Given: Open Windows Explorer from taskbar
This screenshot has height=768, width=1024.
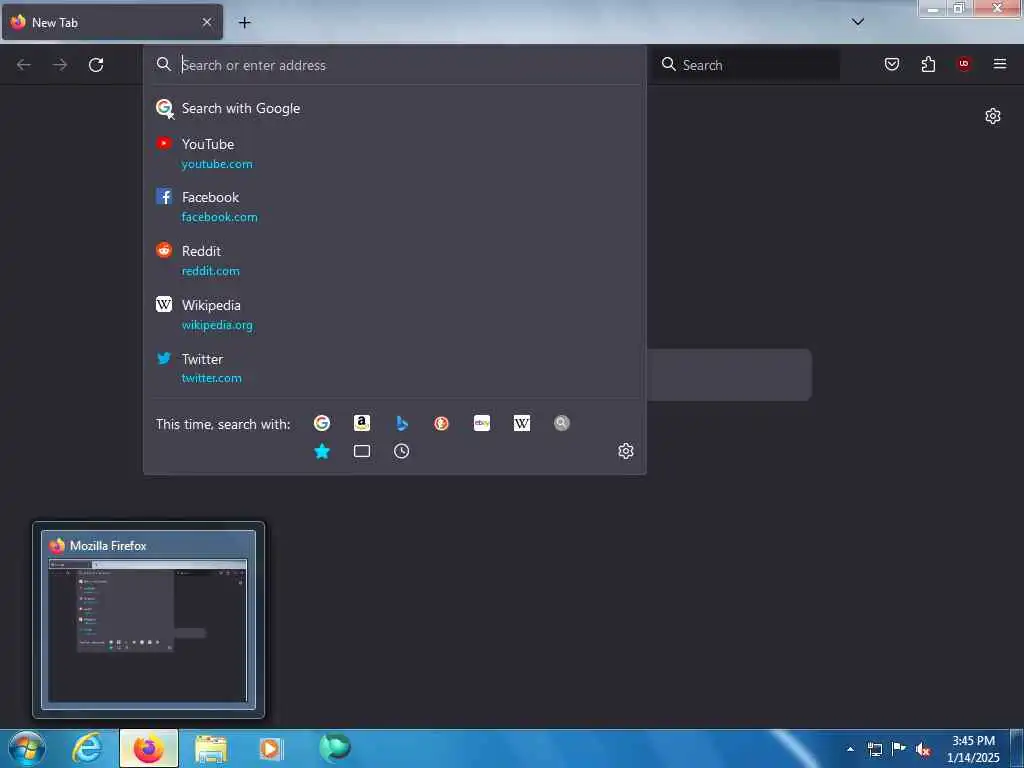Looking at the screenshot, I should click(x=211, y=750).
